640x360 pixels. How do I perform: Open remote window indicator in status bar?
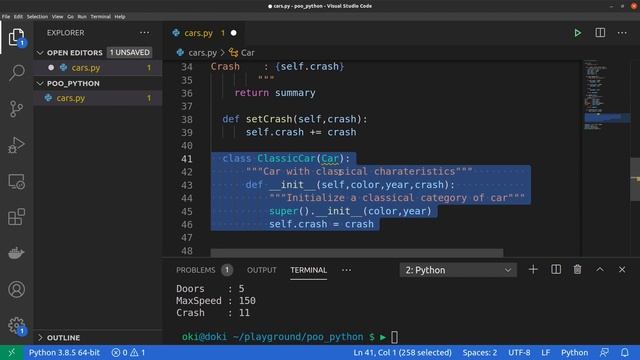pyautogui.click(x=11, y=352)
